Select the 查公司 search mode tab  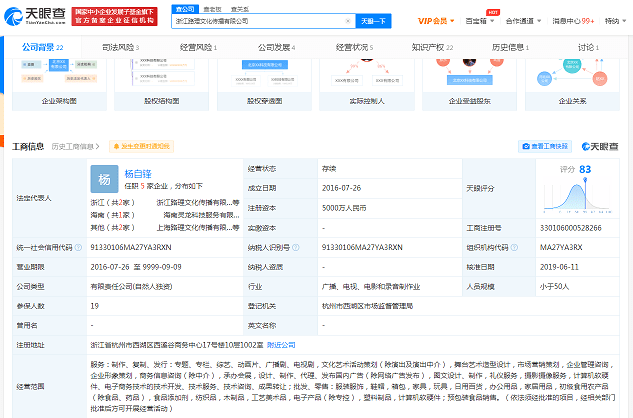click(185, 9)
